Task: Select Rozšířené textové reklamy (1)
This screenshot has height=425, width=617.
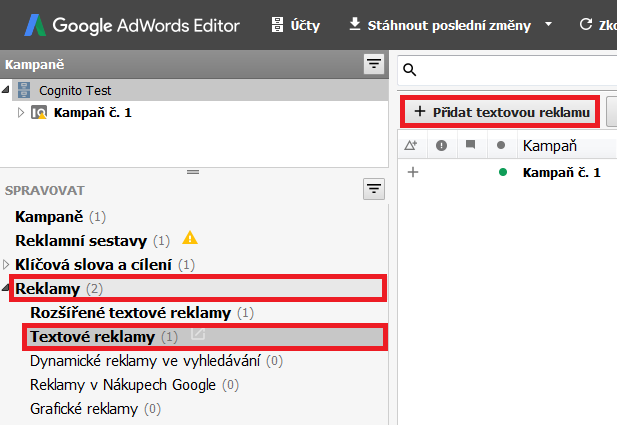Action: pos(142,313)
